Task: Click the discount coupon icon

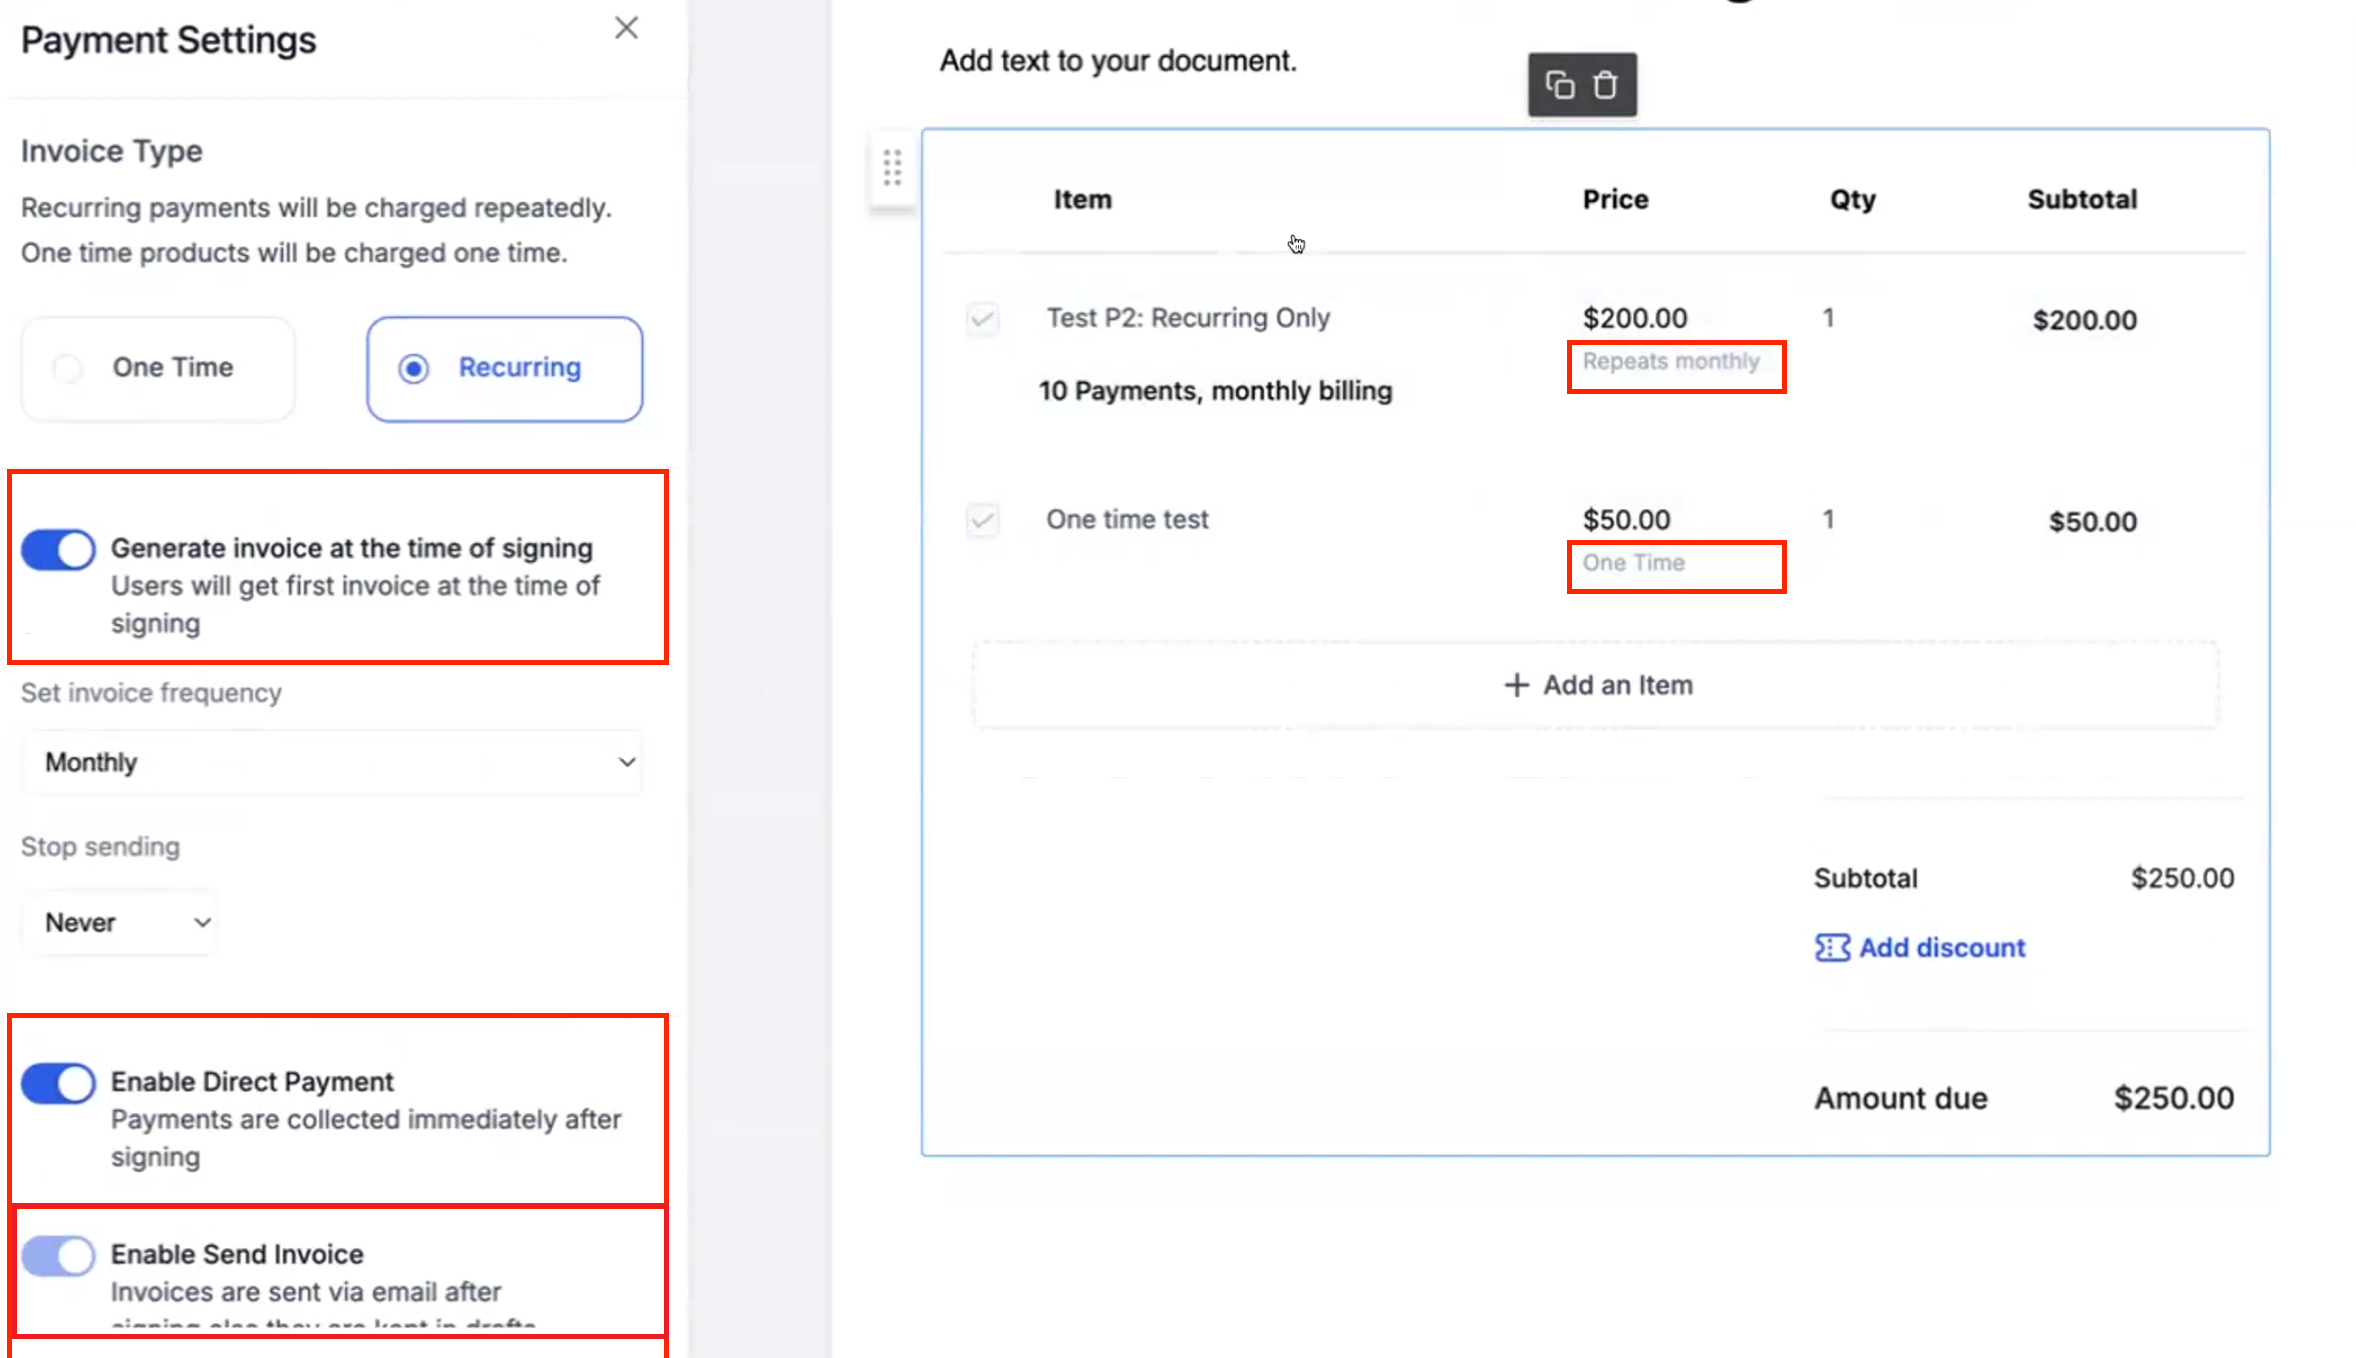Action: click(x=1831, y=947)
